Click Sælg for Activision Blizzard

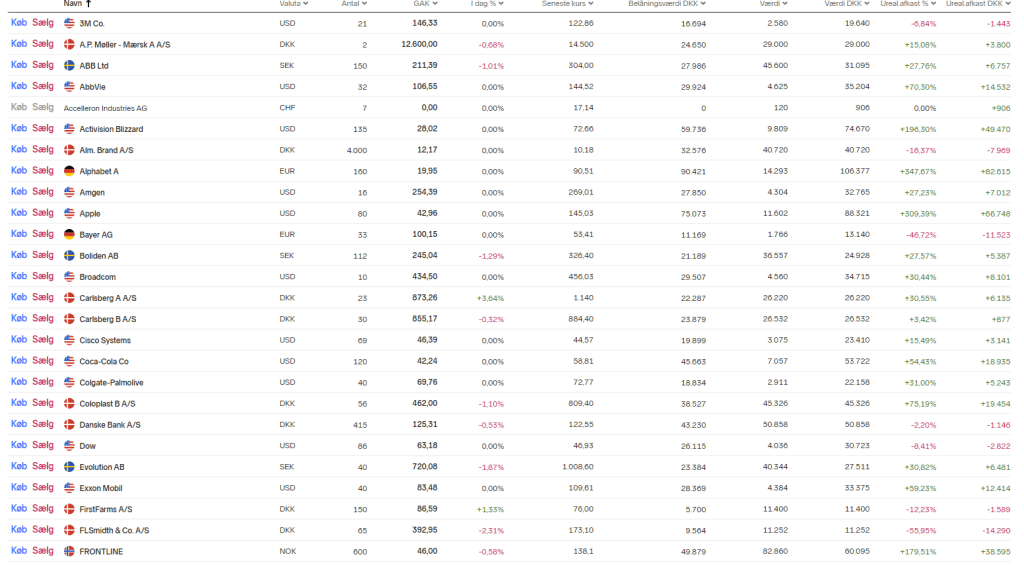(x=43, y=128)
